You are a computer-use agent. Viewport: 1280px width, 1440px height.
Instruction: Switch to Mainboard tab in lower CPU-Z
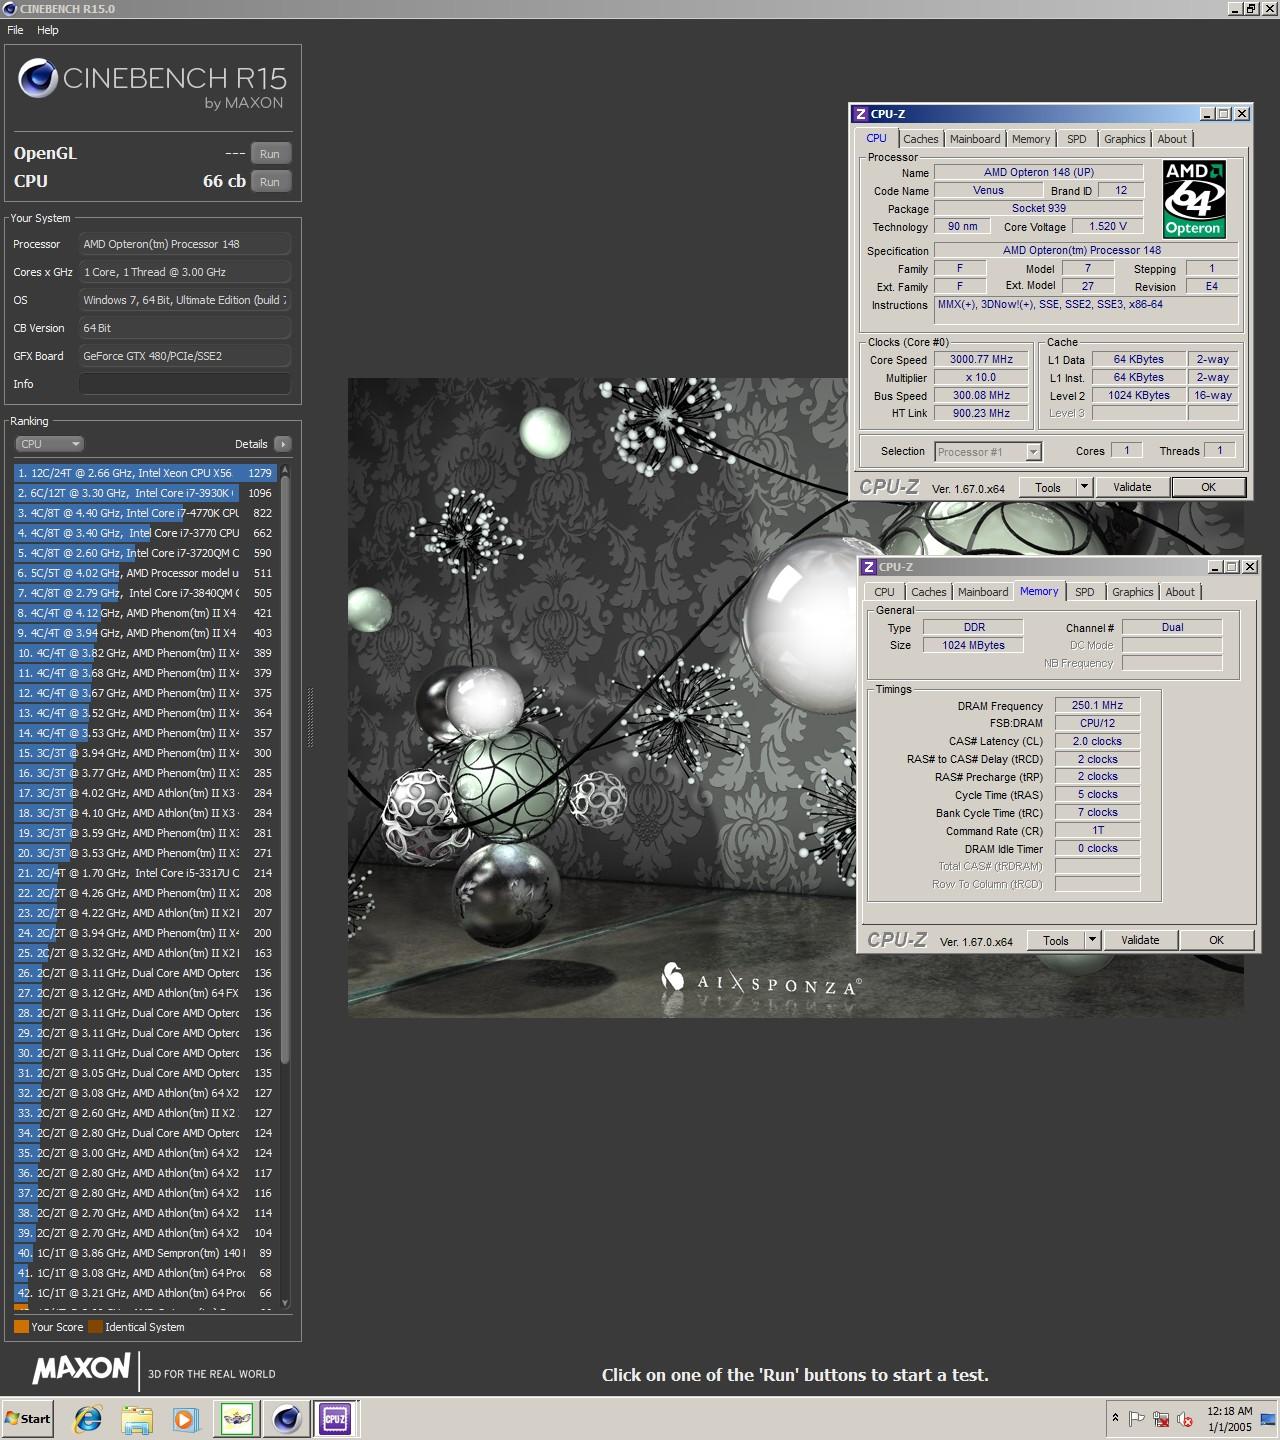(983, 592)
